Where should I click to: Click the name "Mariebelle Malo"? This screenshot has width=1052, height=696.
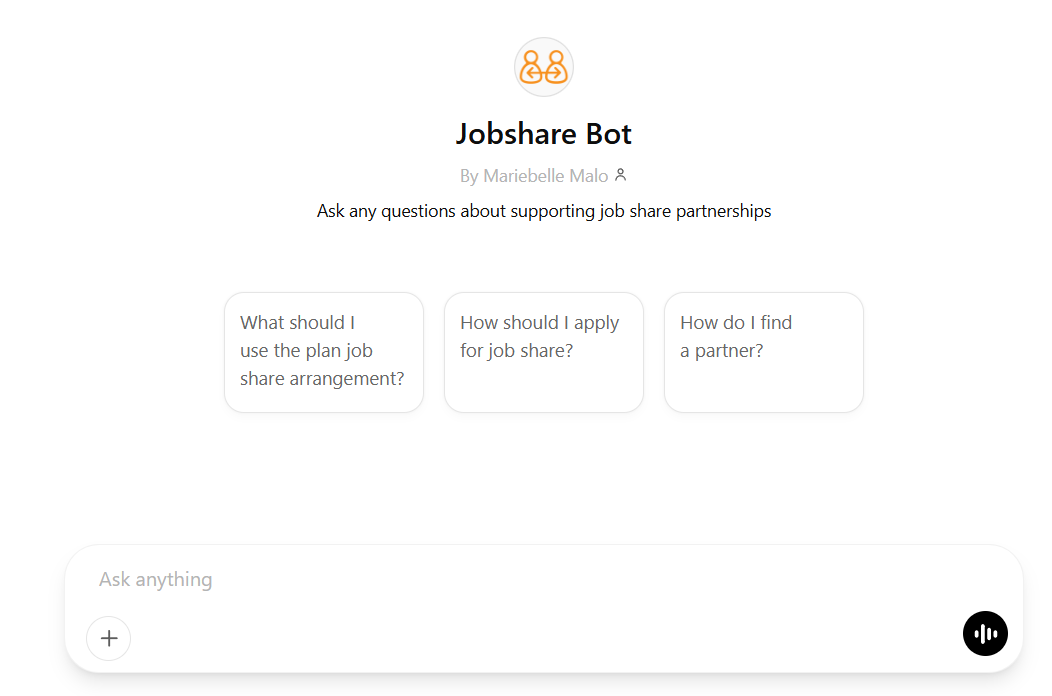coord(545,176)
